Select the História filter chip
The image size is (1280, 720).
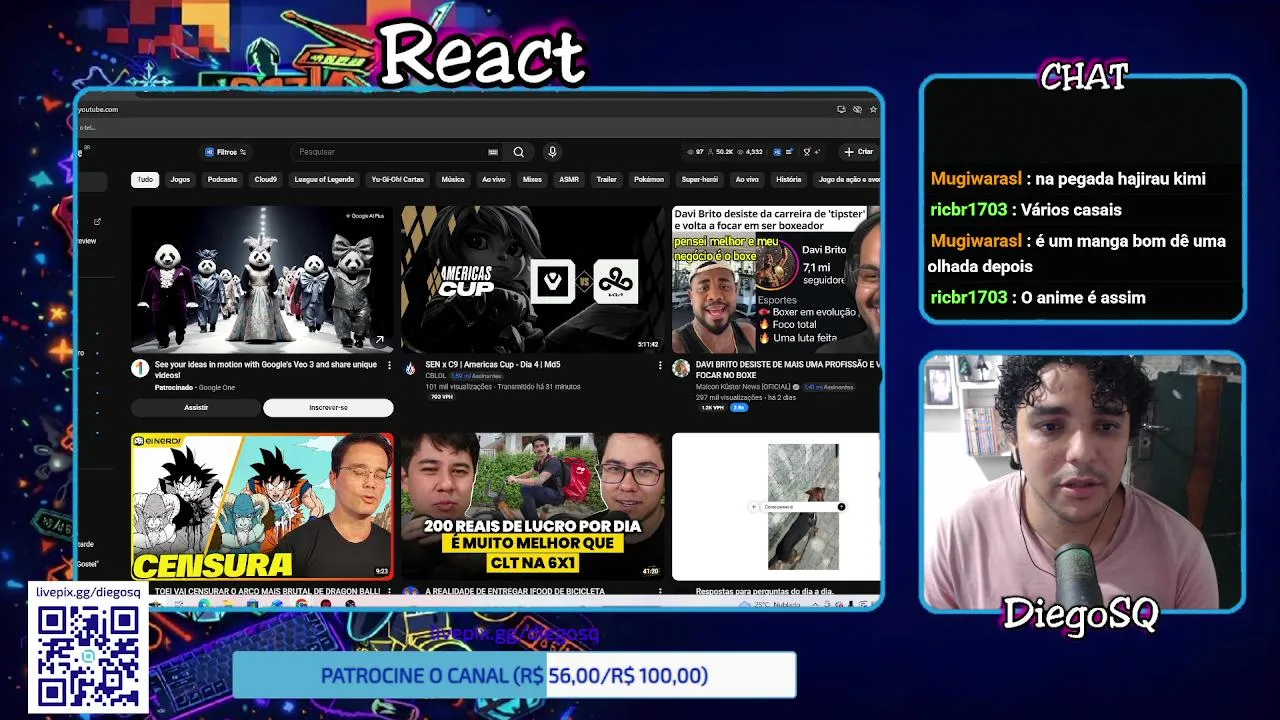point(789,180)
